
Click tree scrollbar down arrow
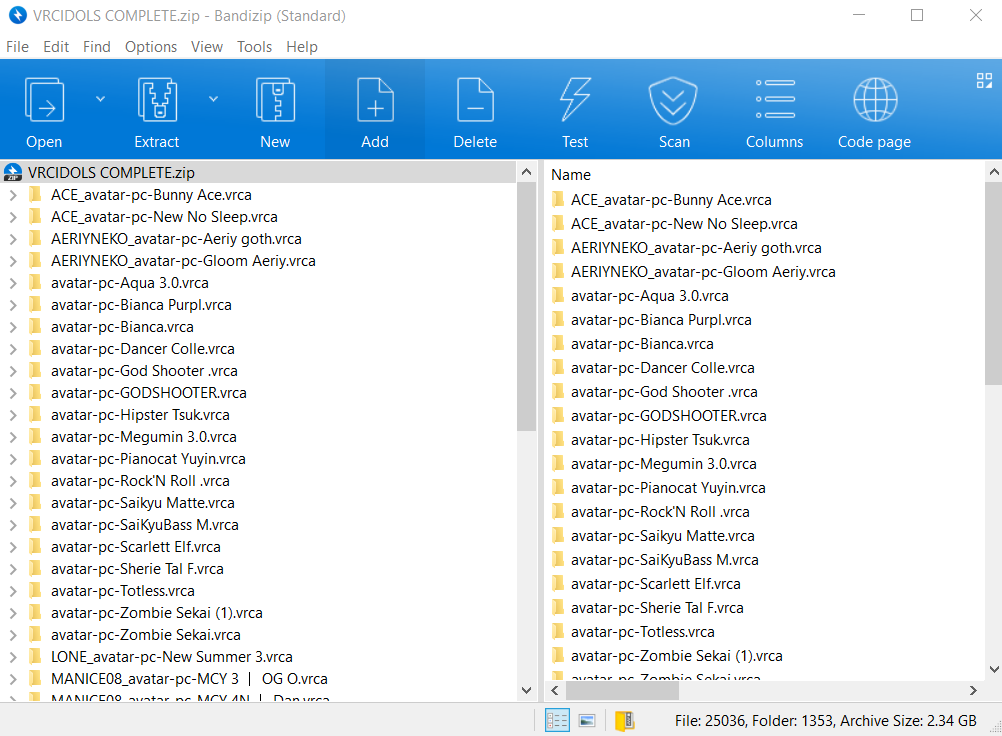coord(527,690)
